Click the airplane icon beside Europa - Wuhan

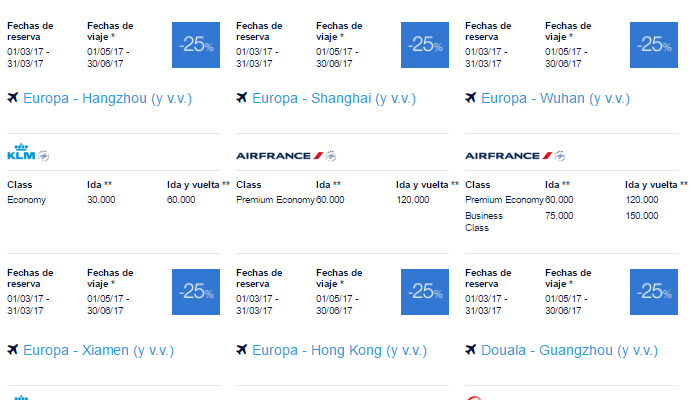[x=471, y=97]
